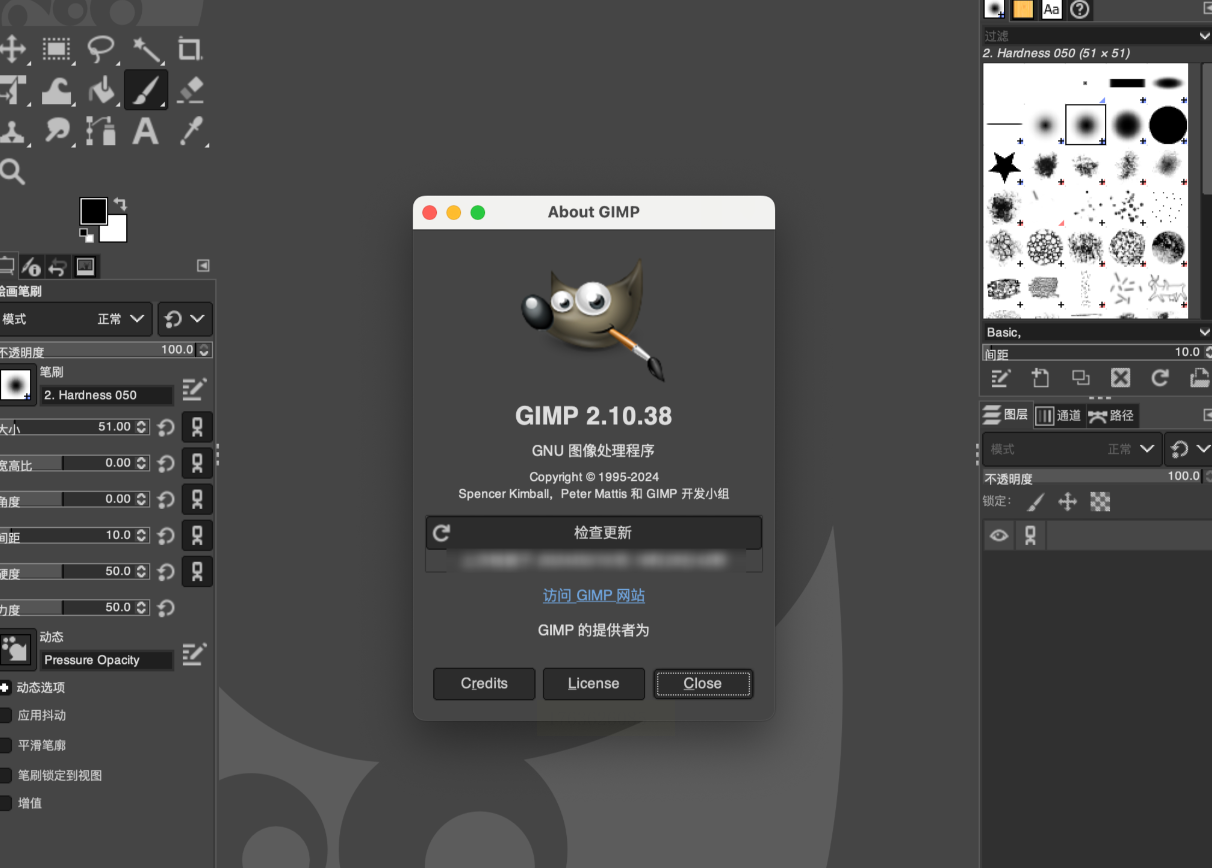Screen dimensions: 1212x868
Task: Select the Move tool in toolbox
Action: pos(12,48)
